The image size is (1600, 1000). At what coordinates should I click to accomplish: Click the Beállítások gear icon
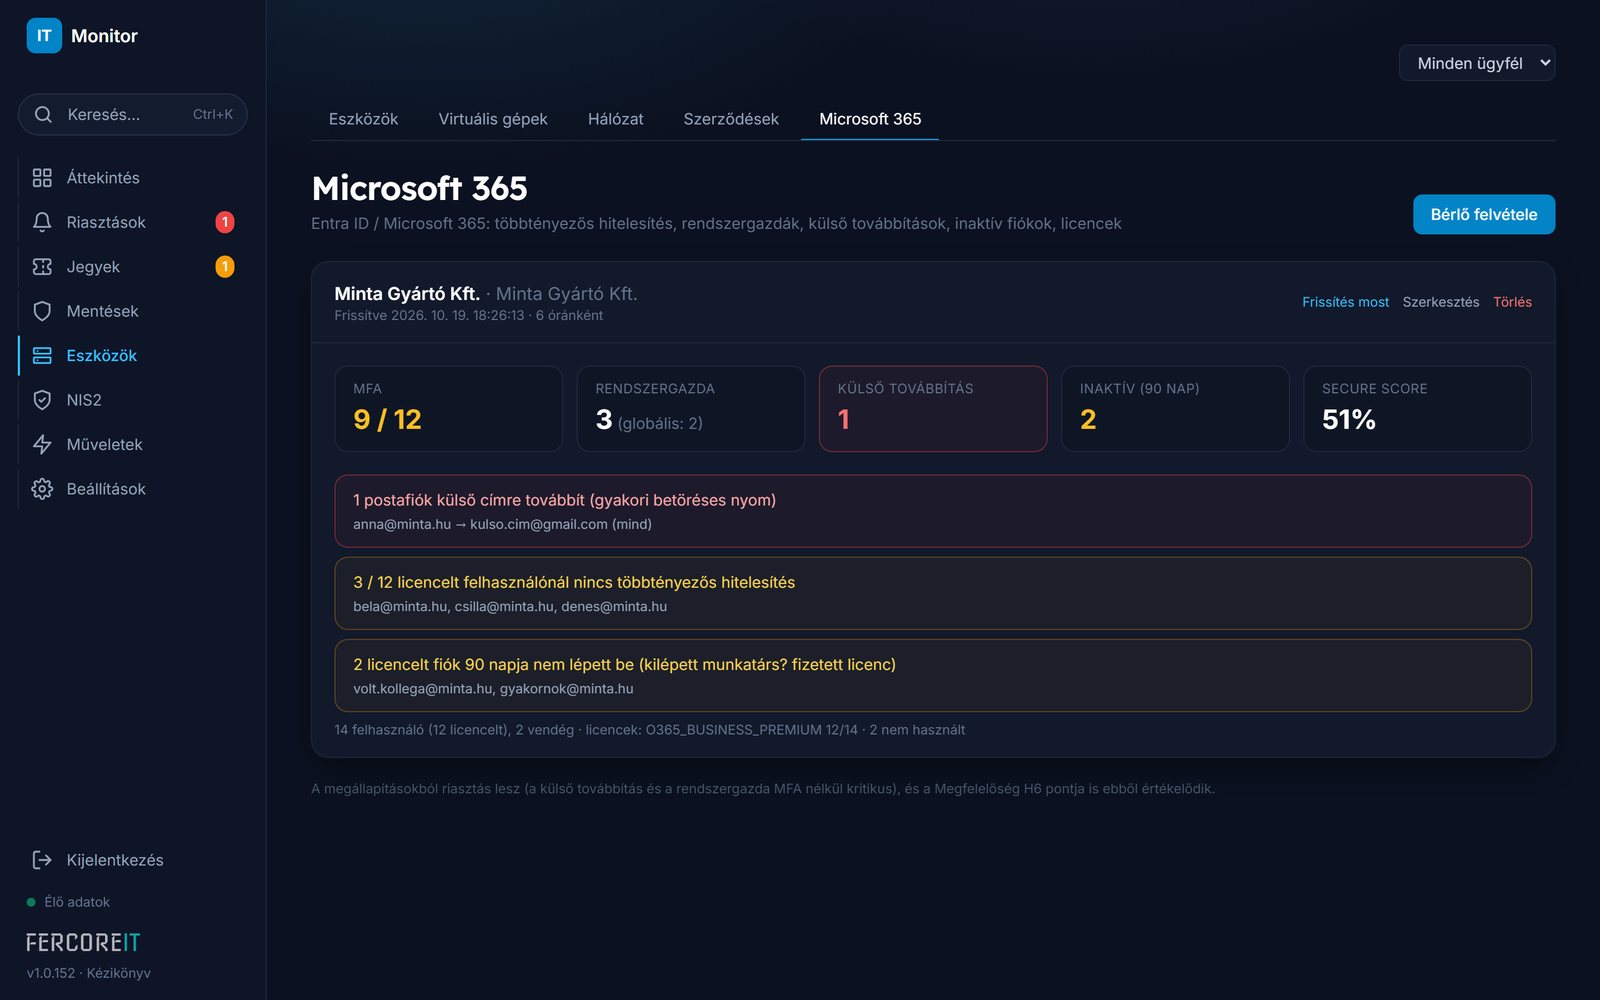42,489
